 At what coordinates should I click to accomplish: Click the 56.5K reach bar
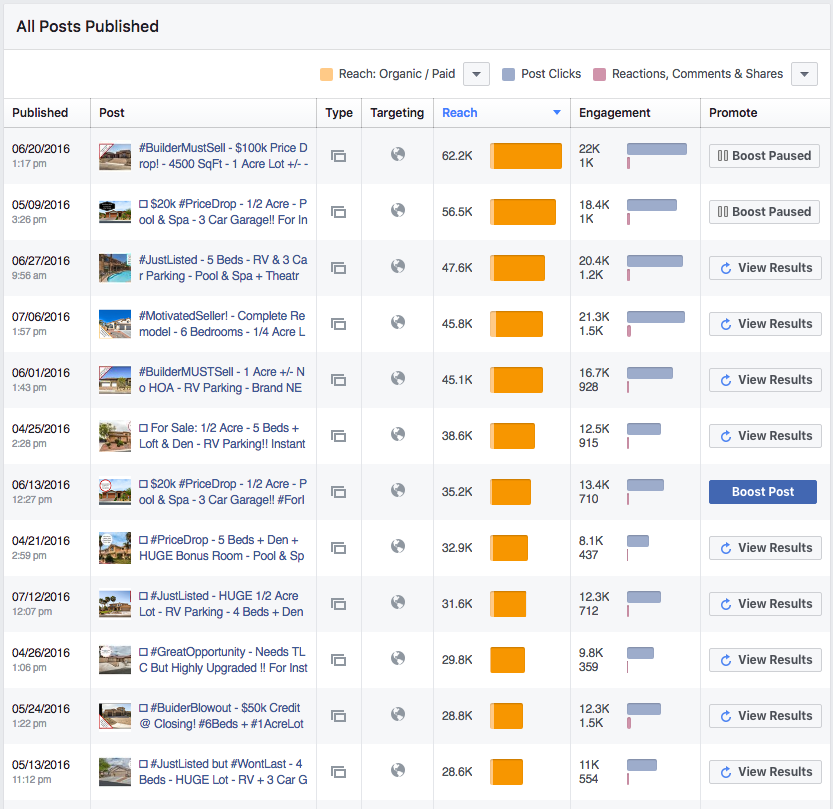[523, 212]
